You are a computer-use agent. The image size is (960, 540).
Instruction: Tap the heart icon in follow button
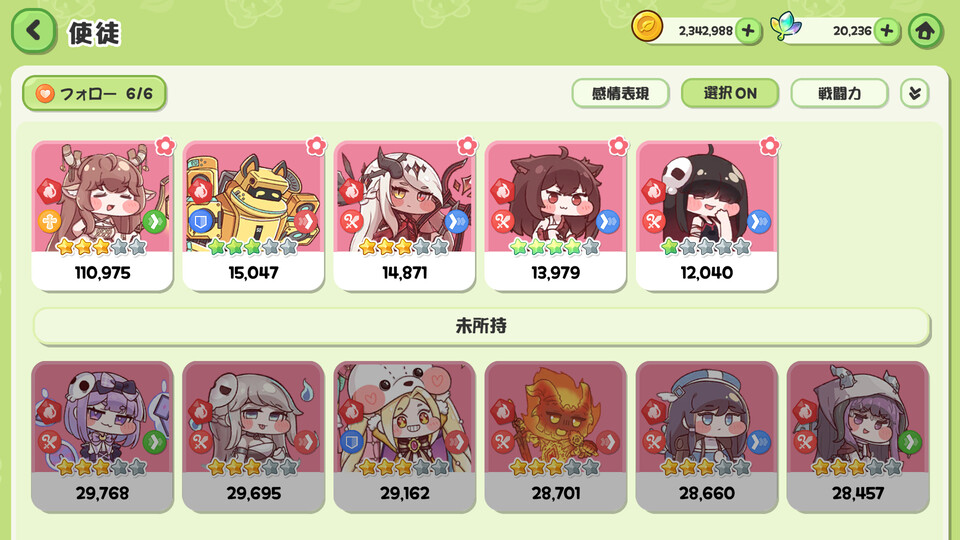(x=45, y=94)
